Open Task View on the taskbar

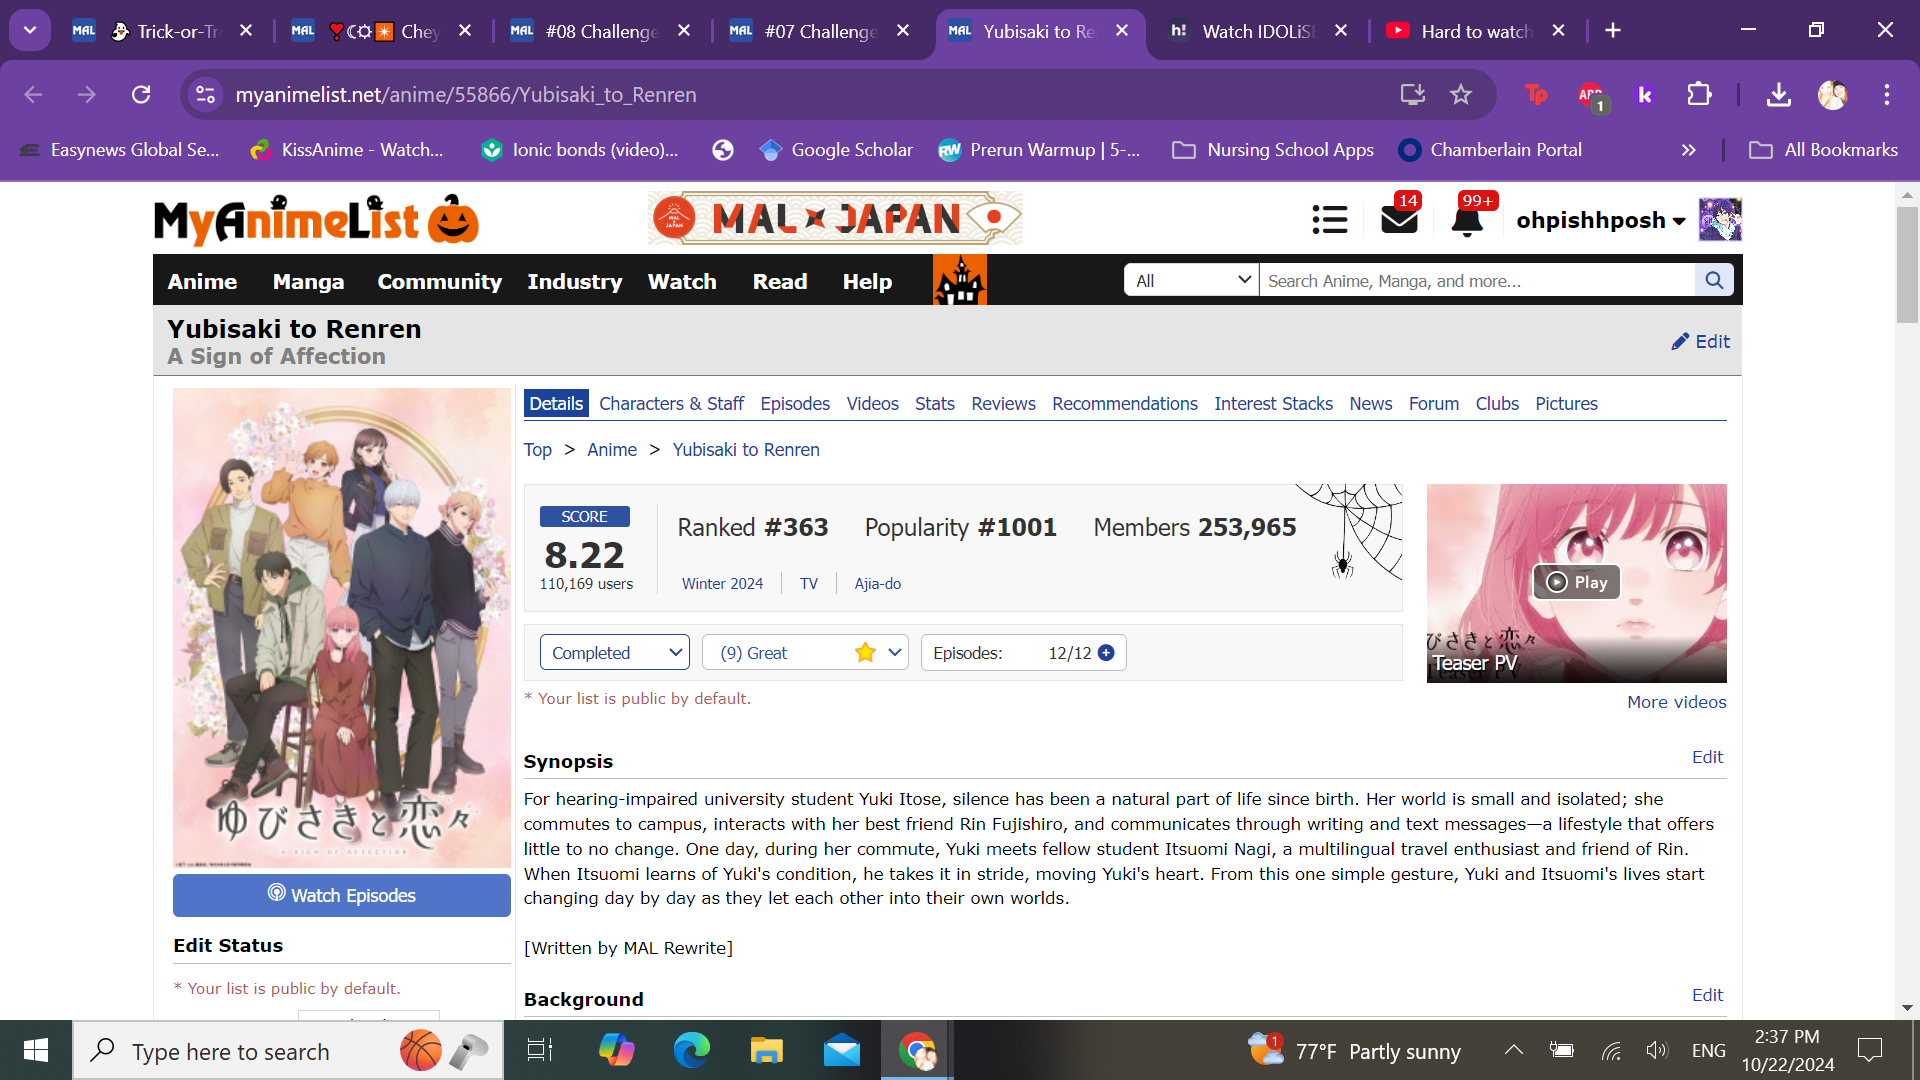540,1050
